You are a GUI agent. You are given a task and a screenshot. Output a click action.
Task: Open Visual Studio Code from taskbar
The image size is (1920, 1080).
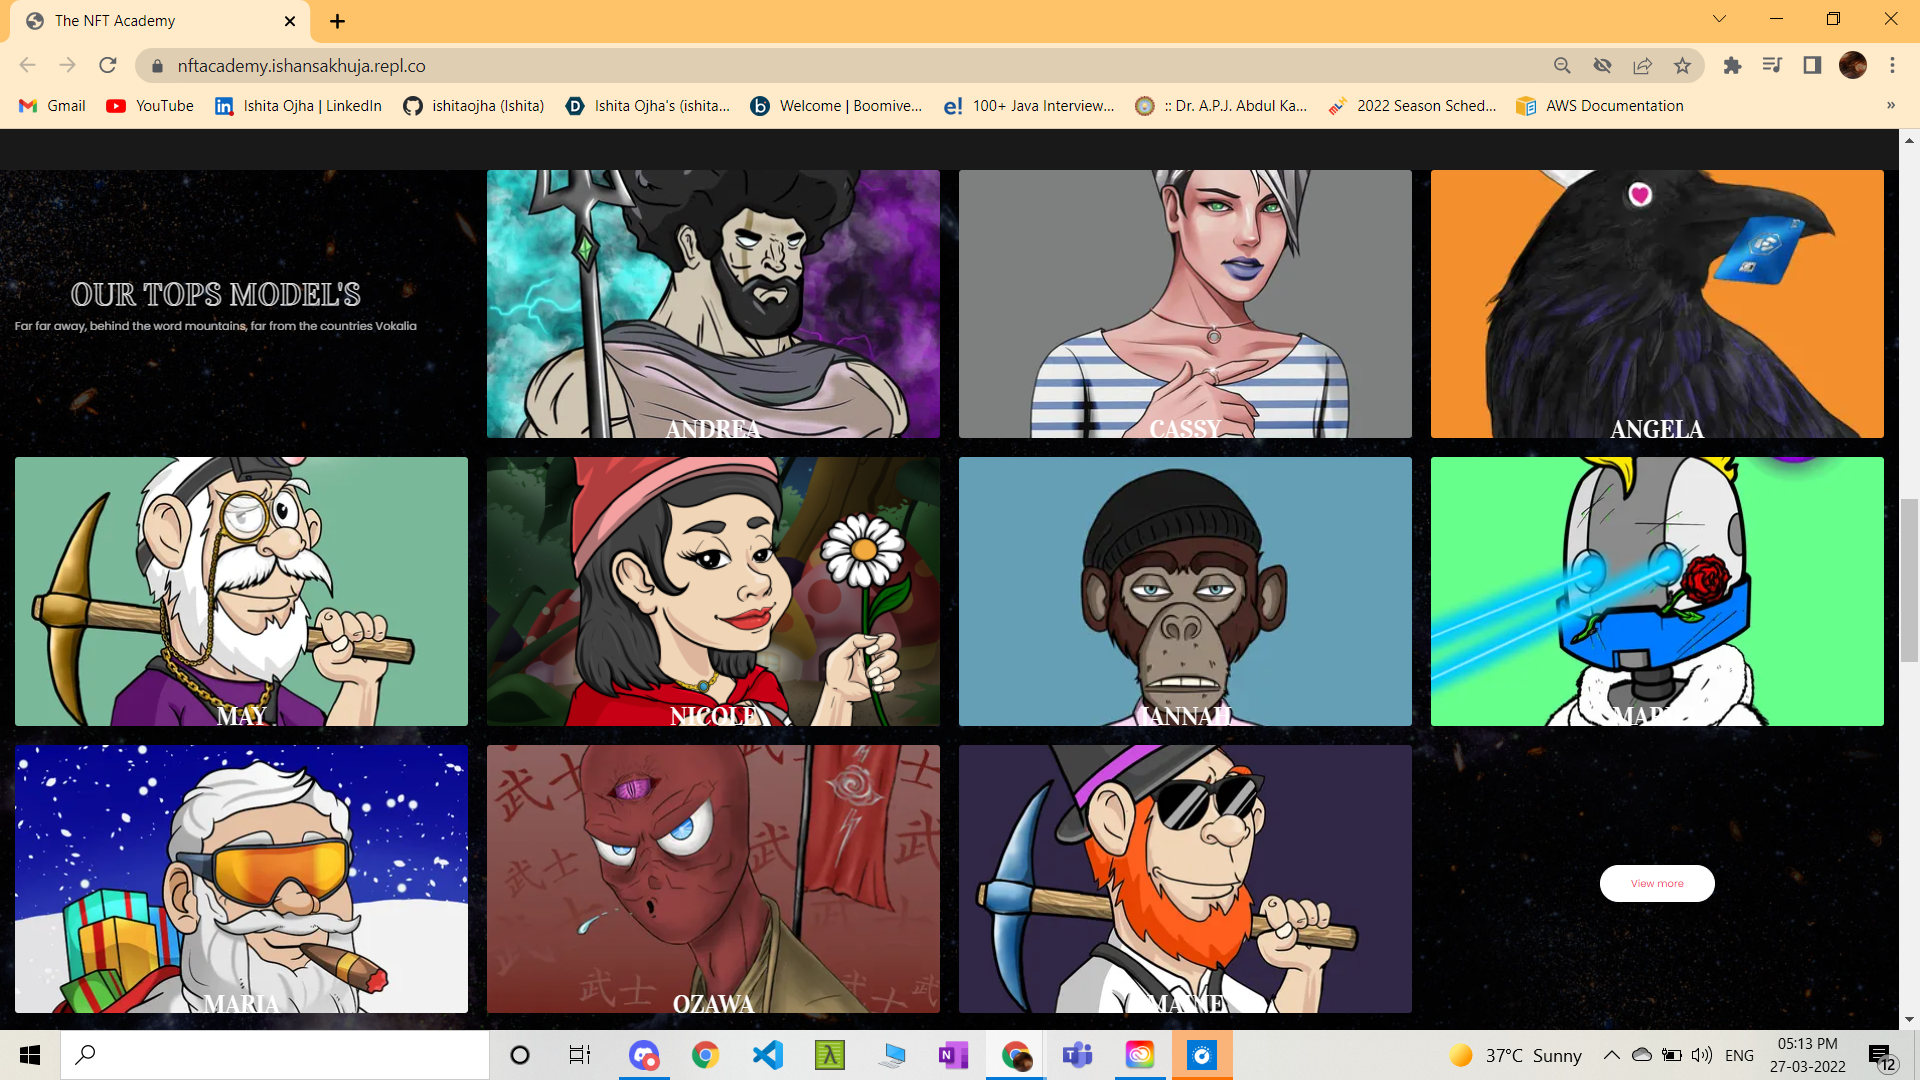(767, 1055)
